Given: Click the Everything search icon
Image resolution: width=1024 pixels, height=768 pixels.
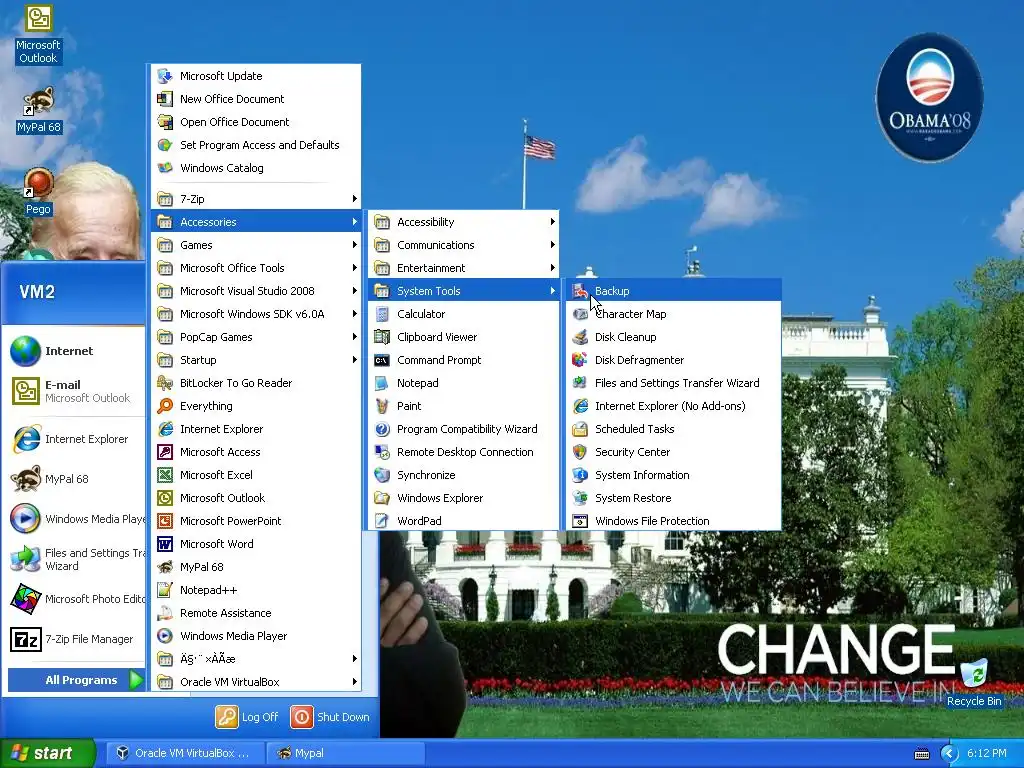Looking at the screenshot, I should tap(165, 406).
